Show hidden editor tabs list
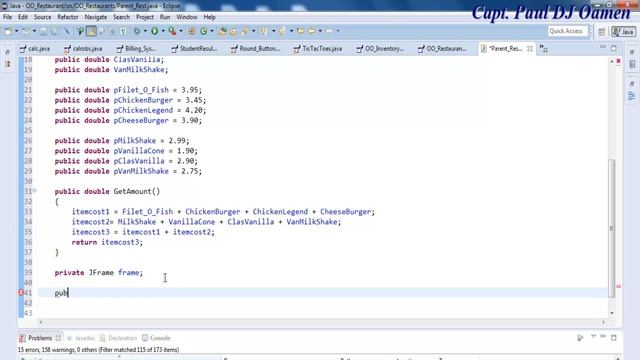 coord(543,49)
